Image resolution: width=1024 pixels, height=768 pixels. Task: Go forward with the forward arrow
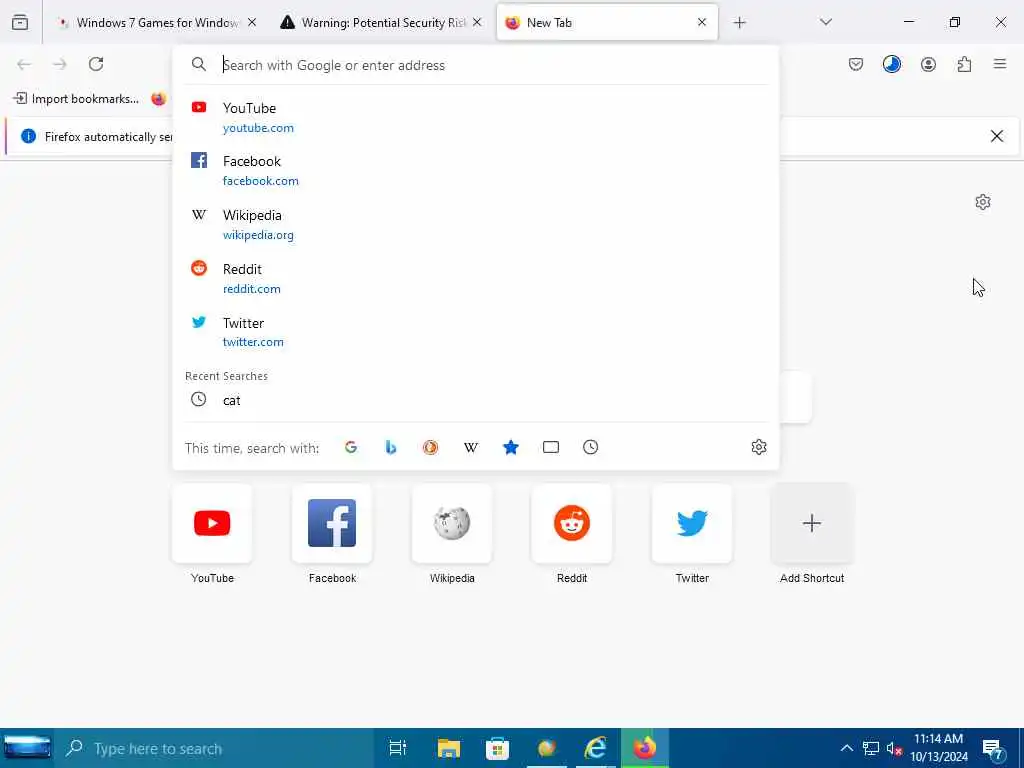coord(60,64)
